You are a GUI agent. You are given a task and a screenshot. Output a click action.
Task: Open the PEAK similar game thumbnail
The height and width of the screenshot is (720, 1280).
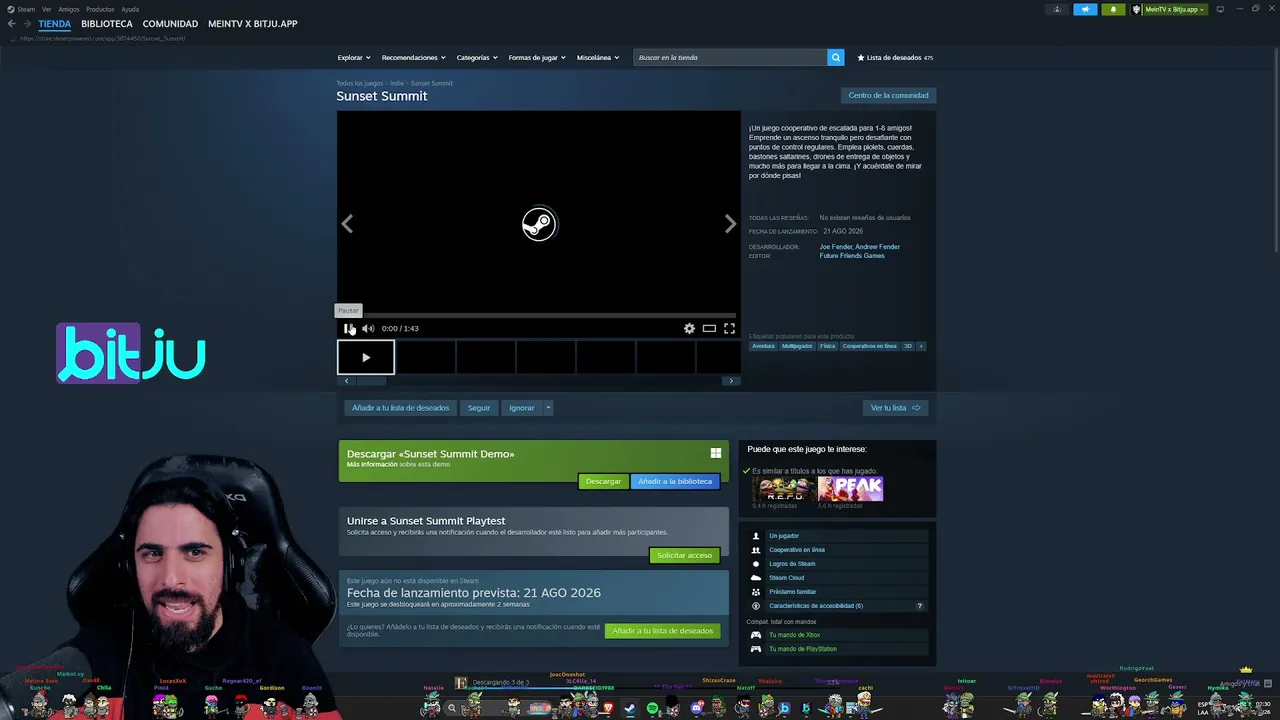coord(850,488)
